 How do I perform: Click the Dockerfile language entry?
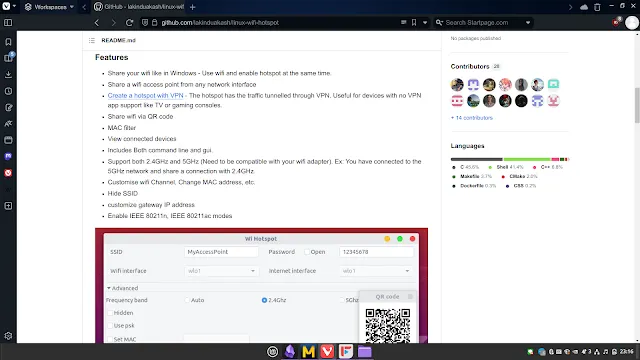(x=474, y=186)
